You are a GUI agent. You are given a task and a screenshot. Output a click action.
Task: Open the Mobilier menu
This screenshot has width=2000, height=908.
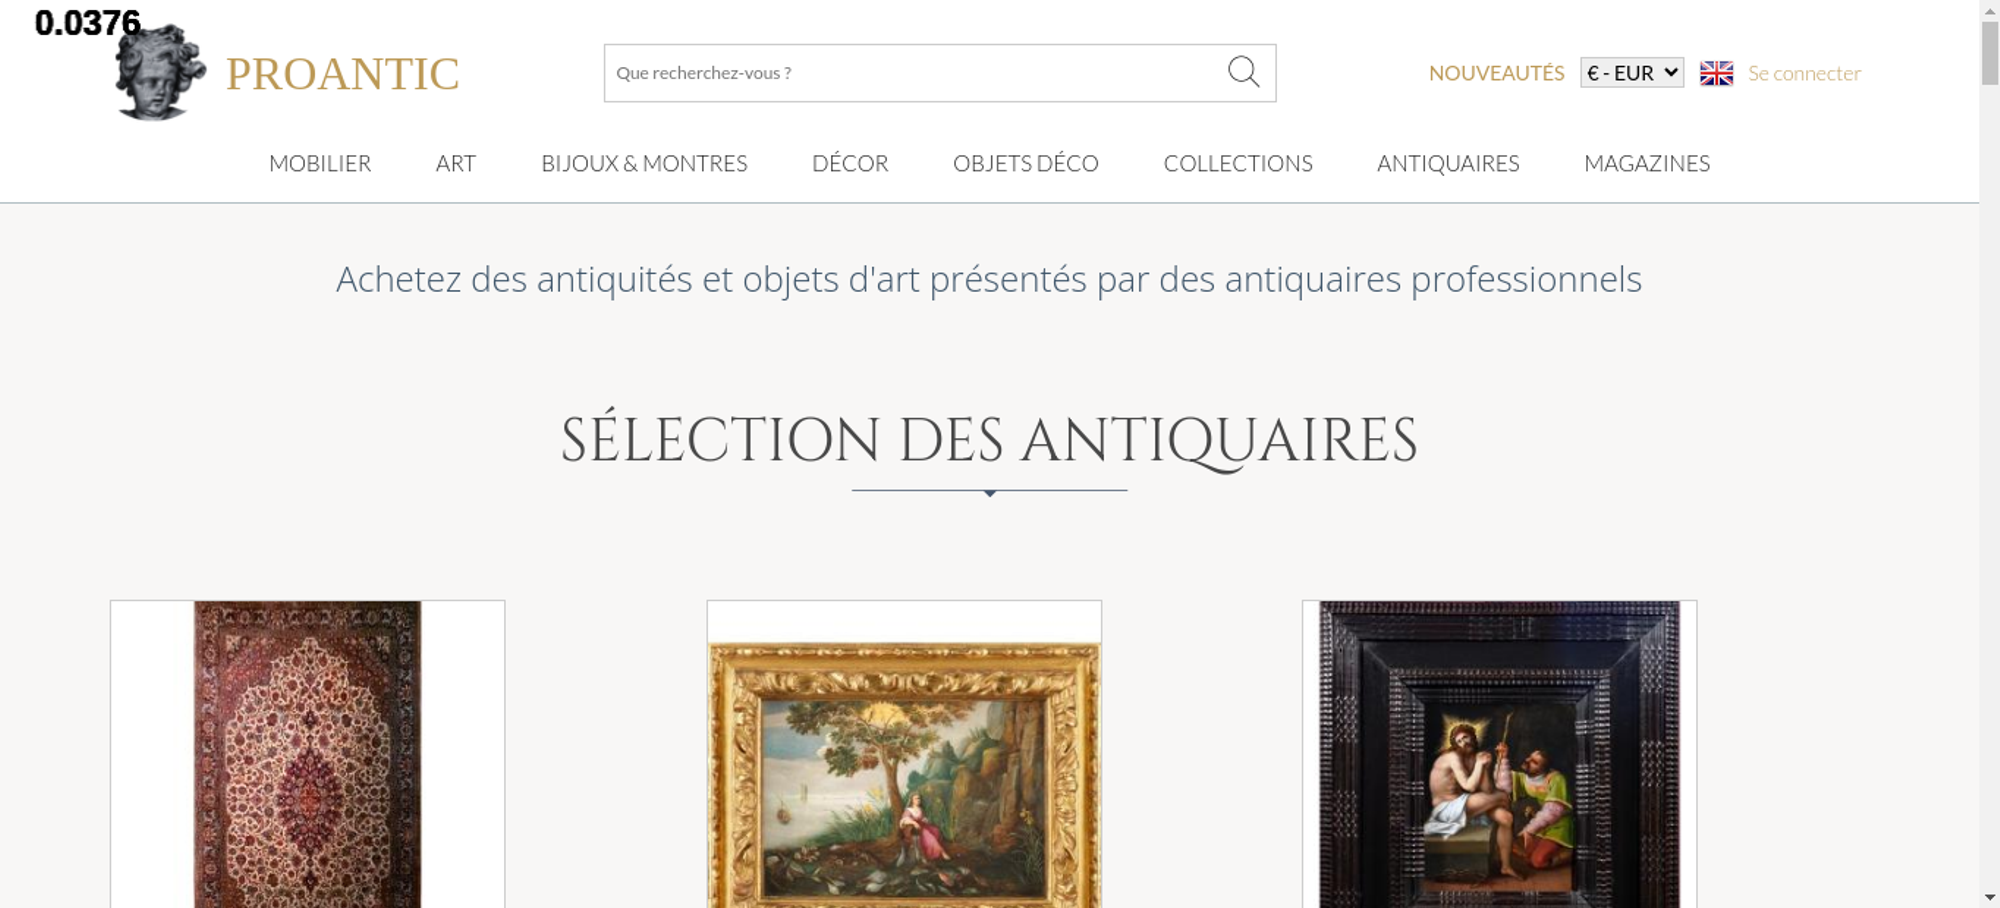(320, 163)
